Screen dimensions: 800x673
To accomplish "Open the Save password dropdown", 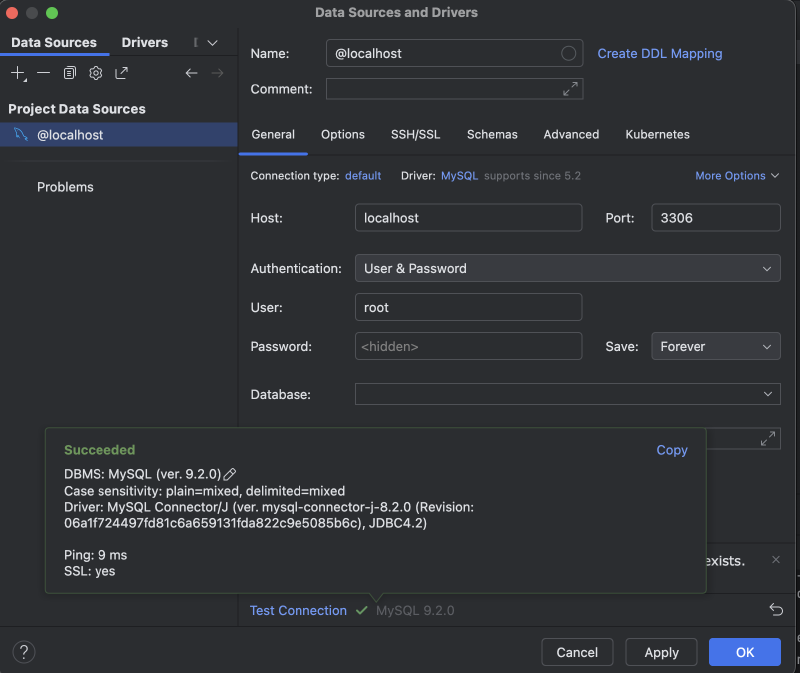I will click(x=715, y=346).
